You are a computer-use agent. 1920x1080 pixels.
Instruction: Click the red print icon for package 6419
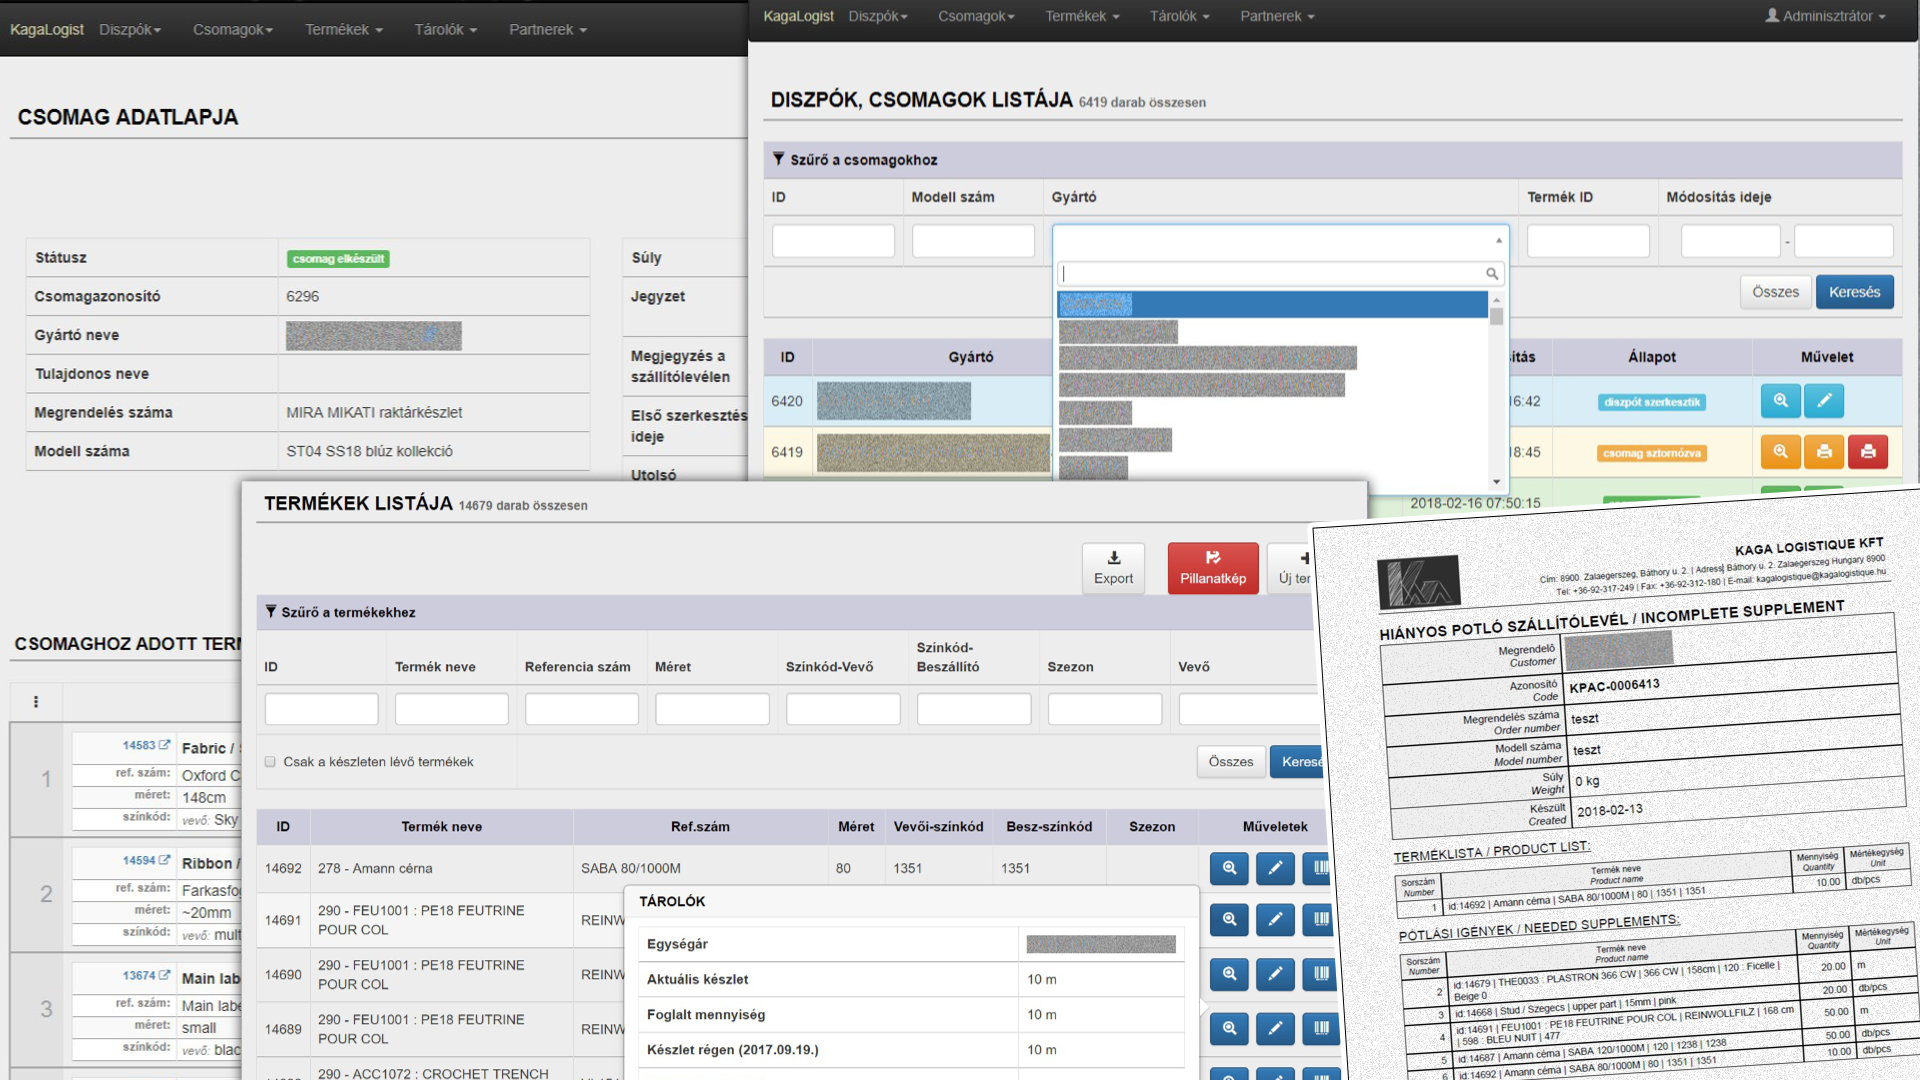[x=1868, y=452]
